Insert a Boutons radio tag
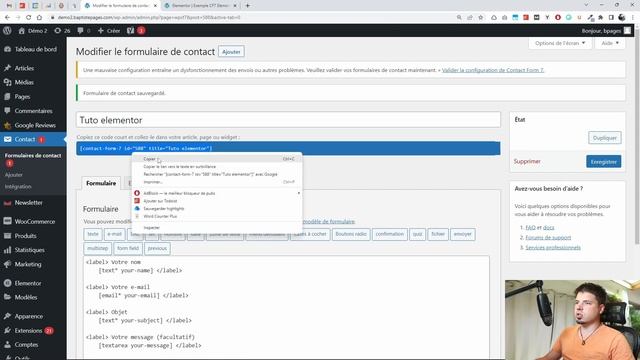The width and height of the screenshot is (640, 360). tap(351, 234)
